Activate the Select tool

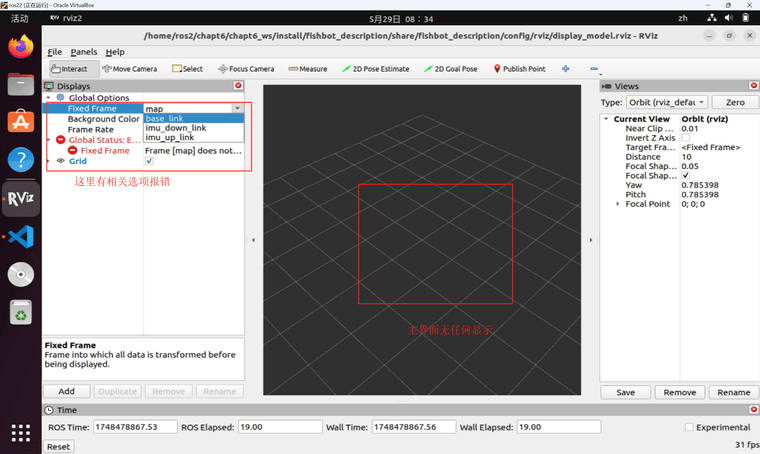point(187,69)
